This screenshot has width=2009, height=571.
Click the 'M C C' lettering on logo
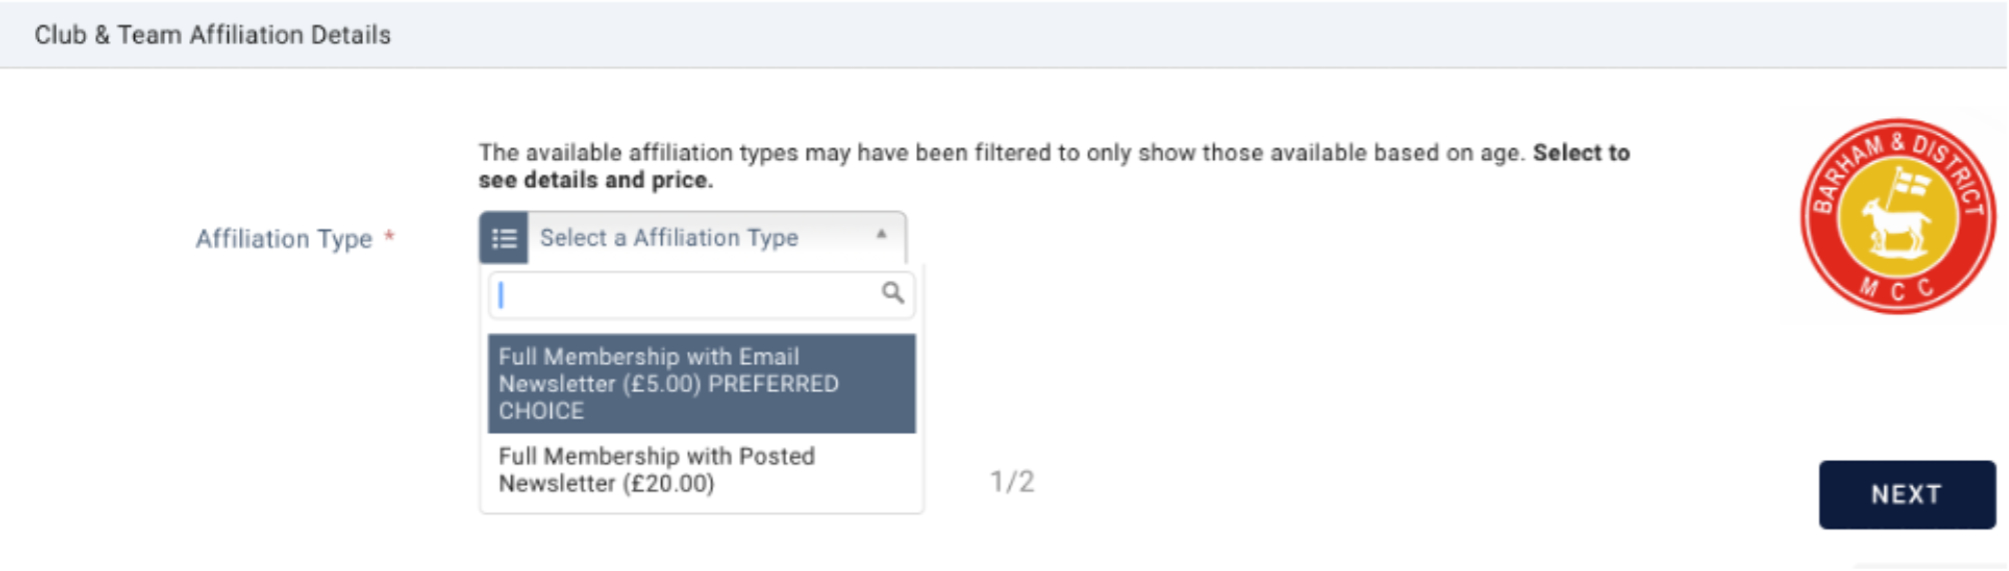(x=1897, y=290)
